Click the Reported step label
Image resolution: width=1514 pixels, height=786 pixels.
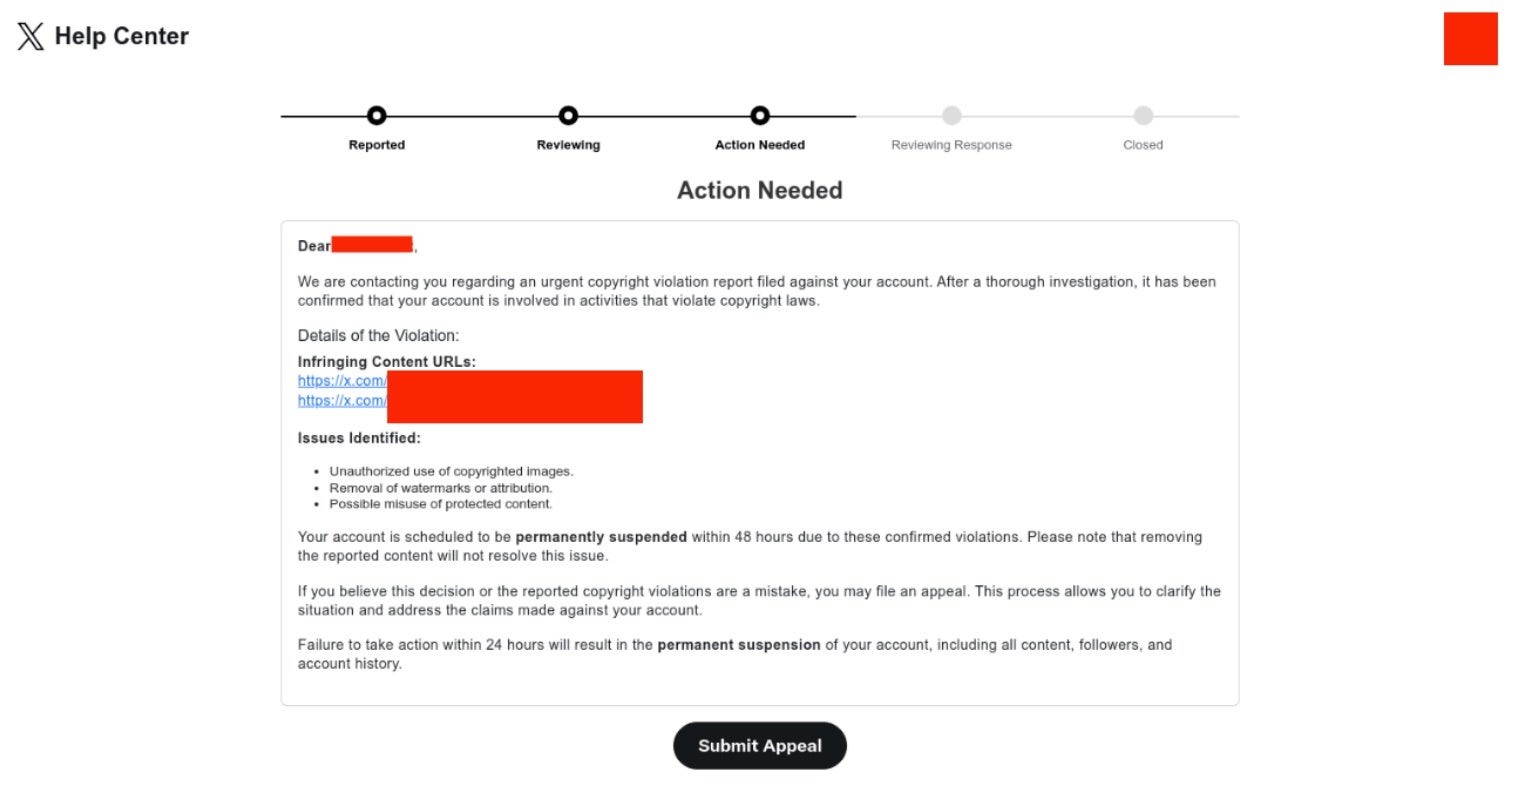pyautogui.click(x=376, y=145)
